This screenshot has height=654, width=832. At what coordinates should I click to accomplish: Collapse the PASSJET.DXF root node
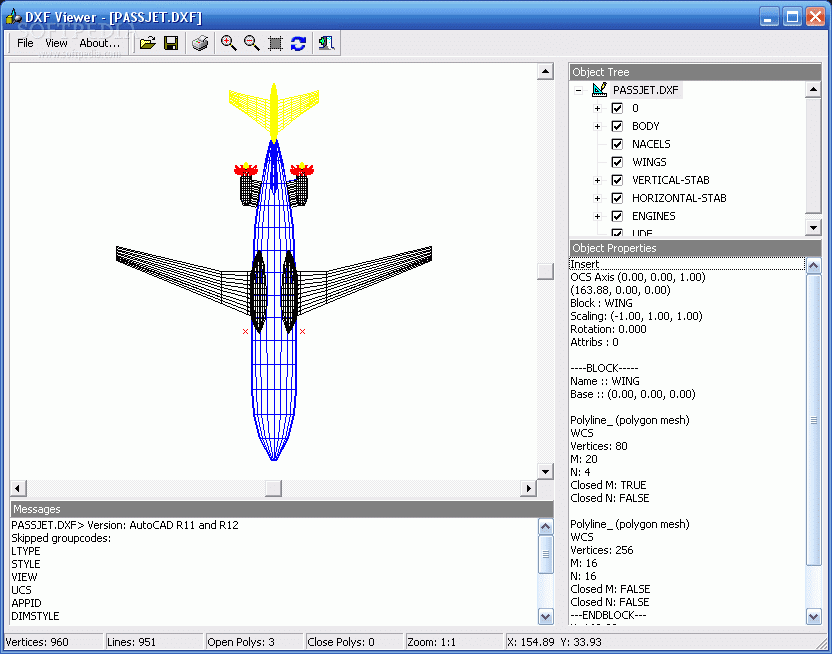(x=578, y=90)
